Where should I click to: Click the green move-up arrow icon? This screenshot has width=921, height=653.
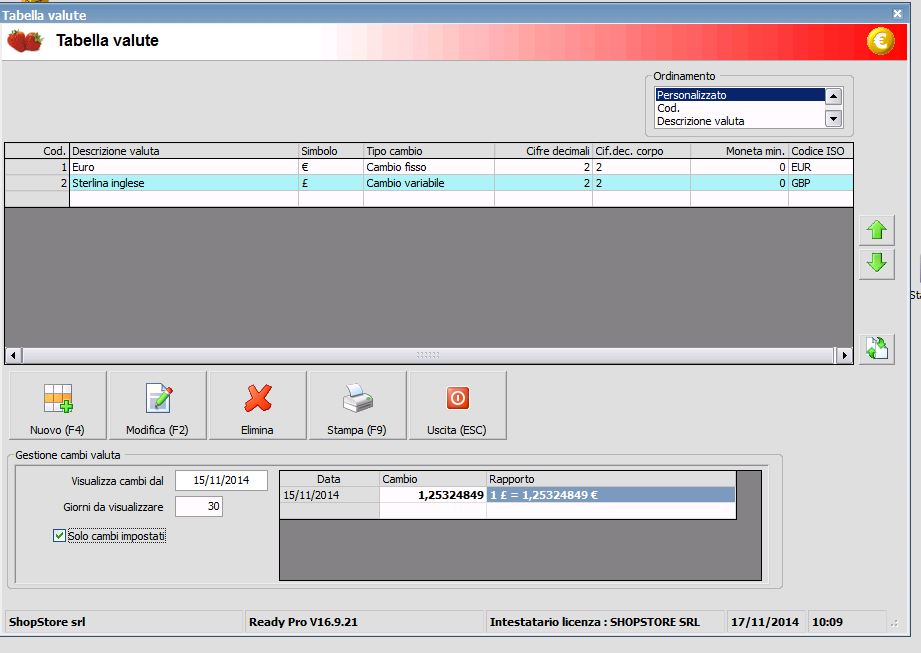[x=876, y=230]
